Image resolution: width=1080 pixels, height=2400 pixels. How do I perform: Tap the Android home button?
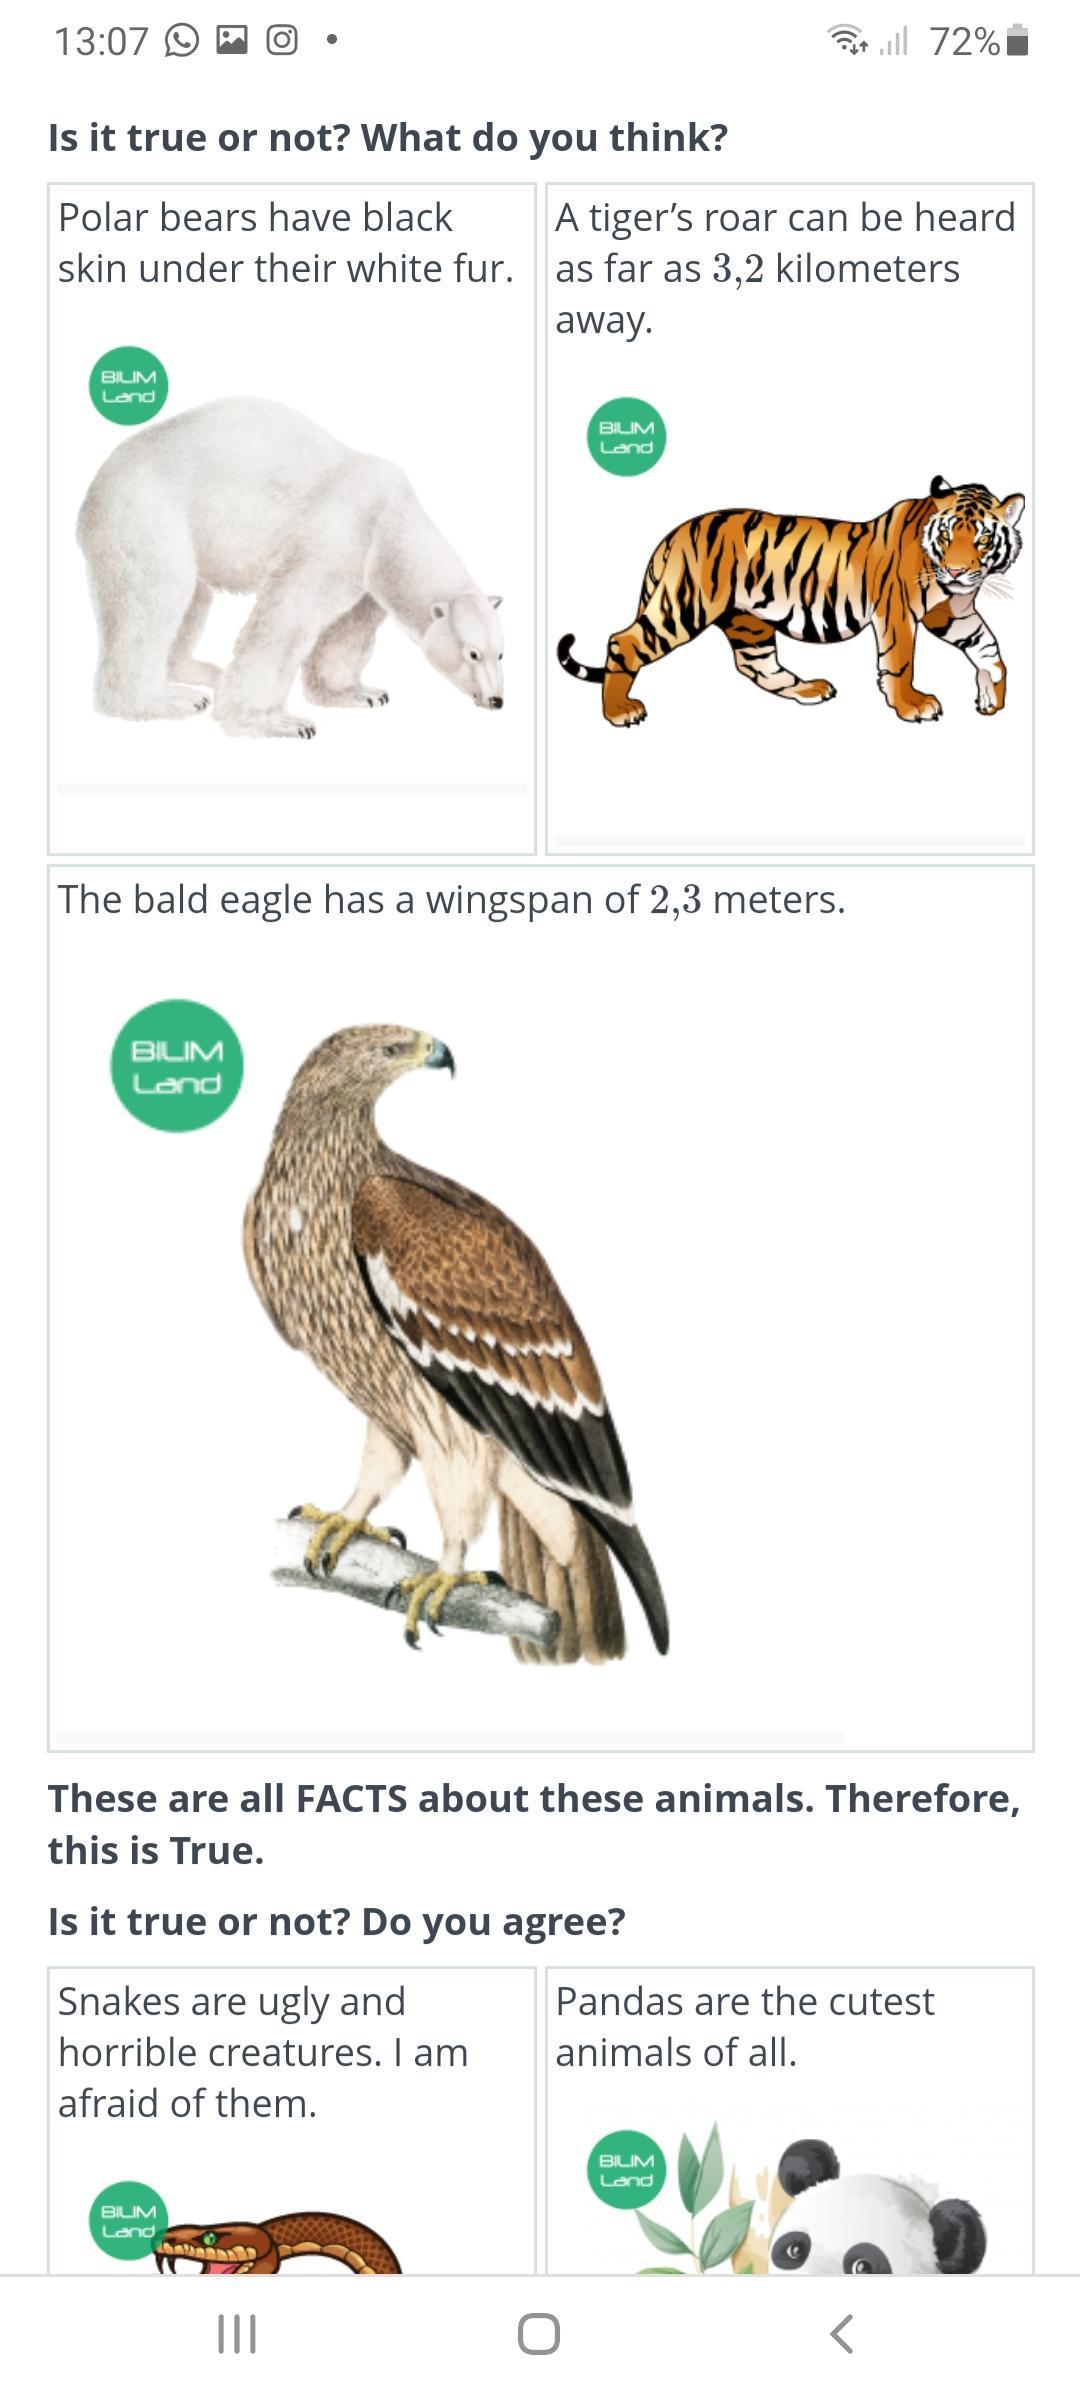click(x=539, y=2334)
